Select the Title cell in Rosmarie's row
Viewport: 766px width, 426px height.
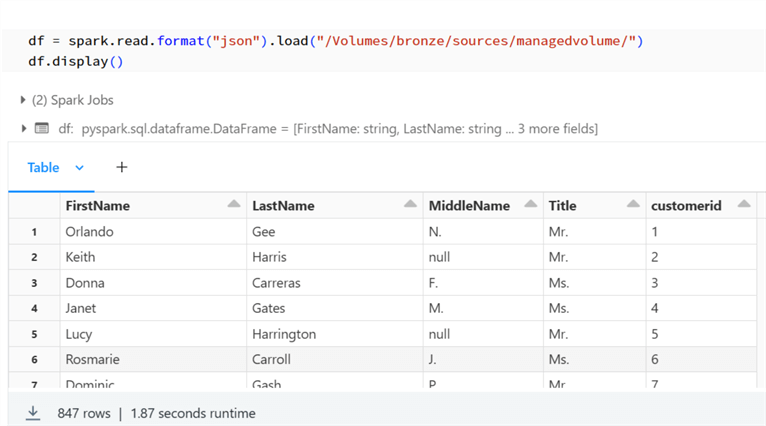(595, 360)
